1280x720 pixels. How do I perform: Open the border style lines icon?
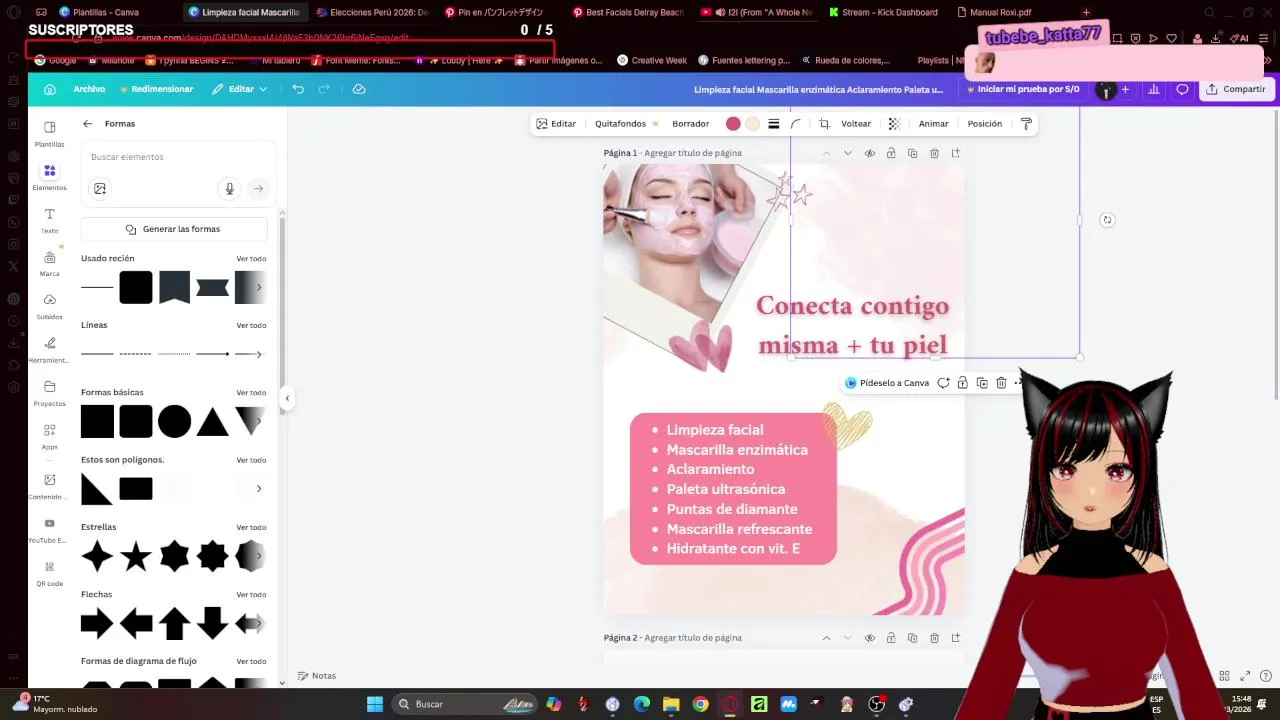point(774,124)
